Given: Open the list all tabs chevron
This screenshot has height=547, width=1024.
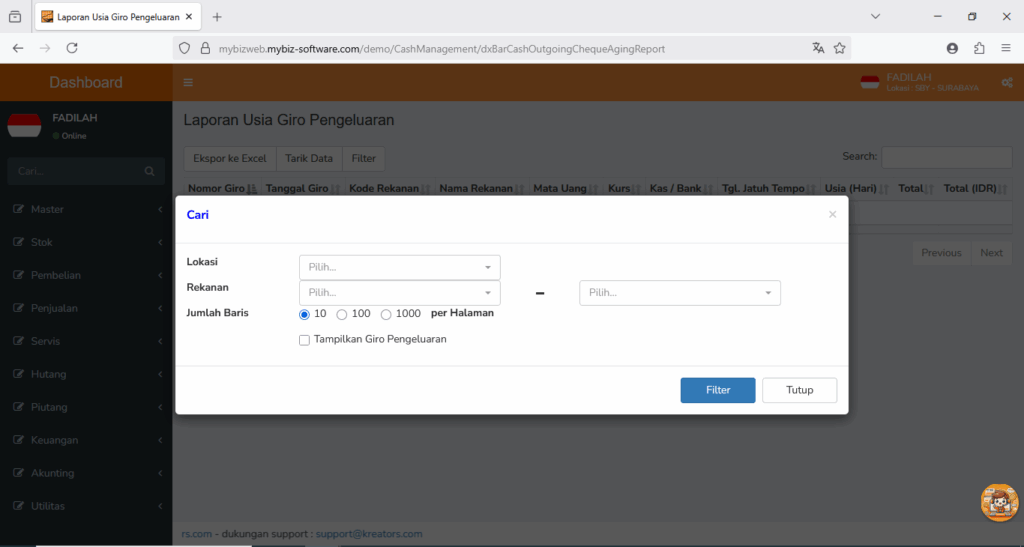Looking at the screenshot, I should 875,16.
